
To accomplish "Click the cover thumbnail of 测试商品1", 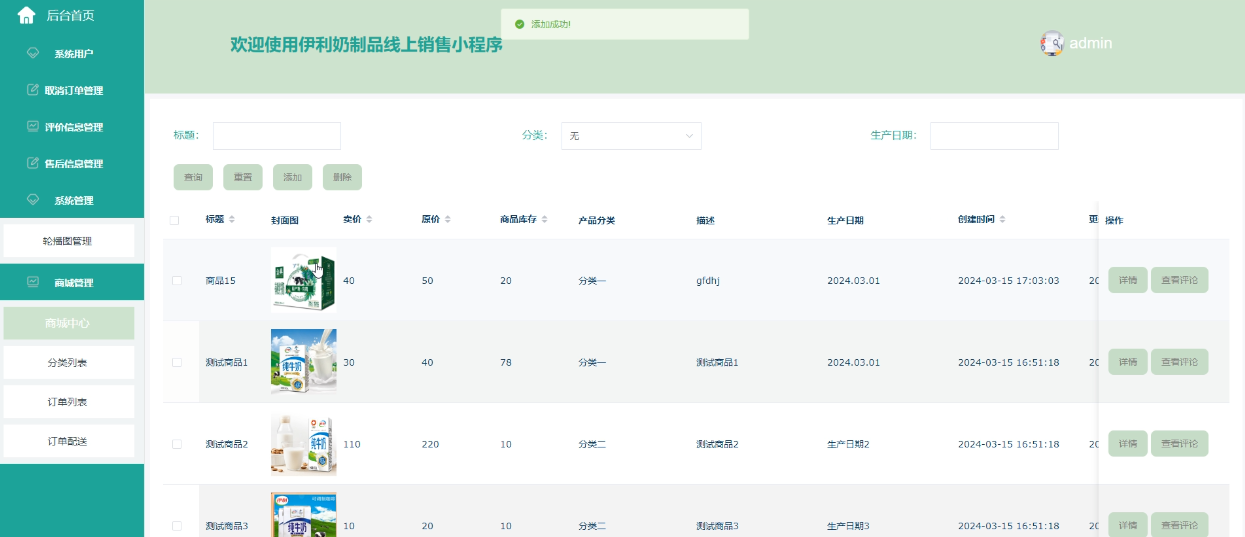I will pos(304,362).
